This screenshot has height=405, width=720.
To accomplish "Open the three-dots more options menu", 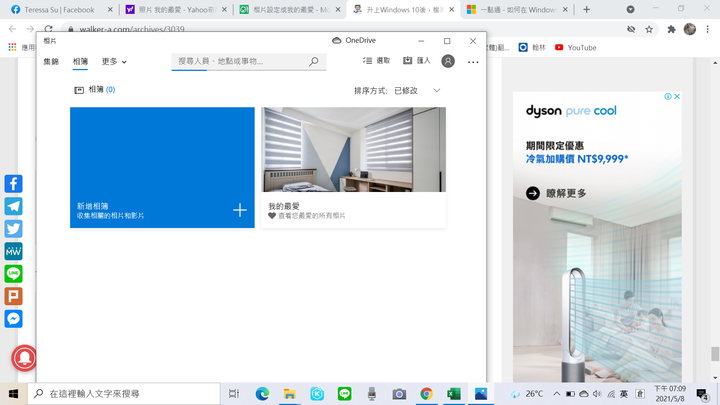I will point(473,62).
